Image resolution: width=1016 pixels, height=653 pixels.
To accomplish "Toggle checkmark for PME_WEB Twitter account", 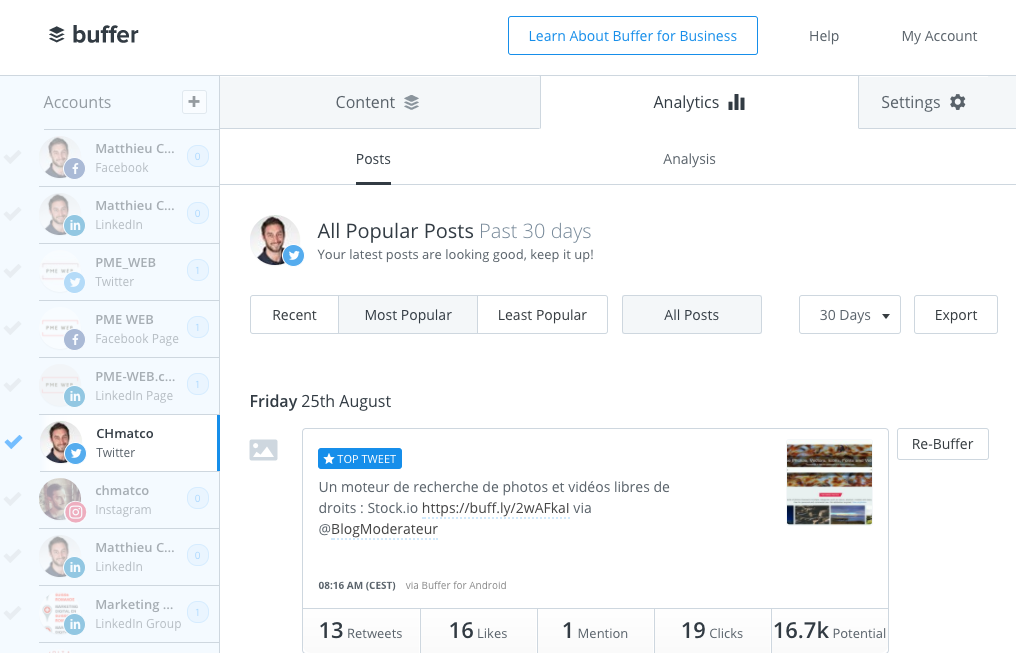I will [13, 271].
